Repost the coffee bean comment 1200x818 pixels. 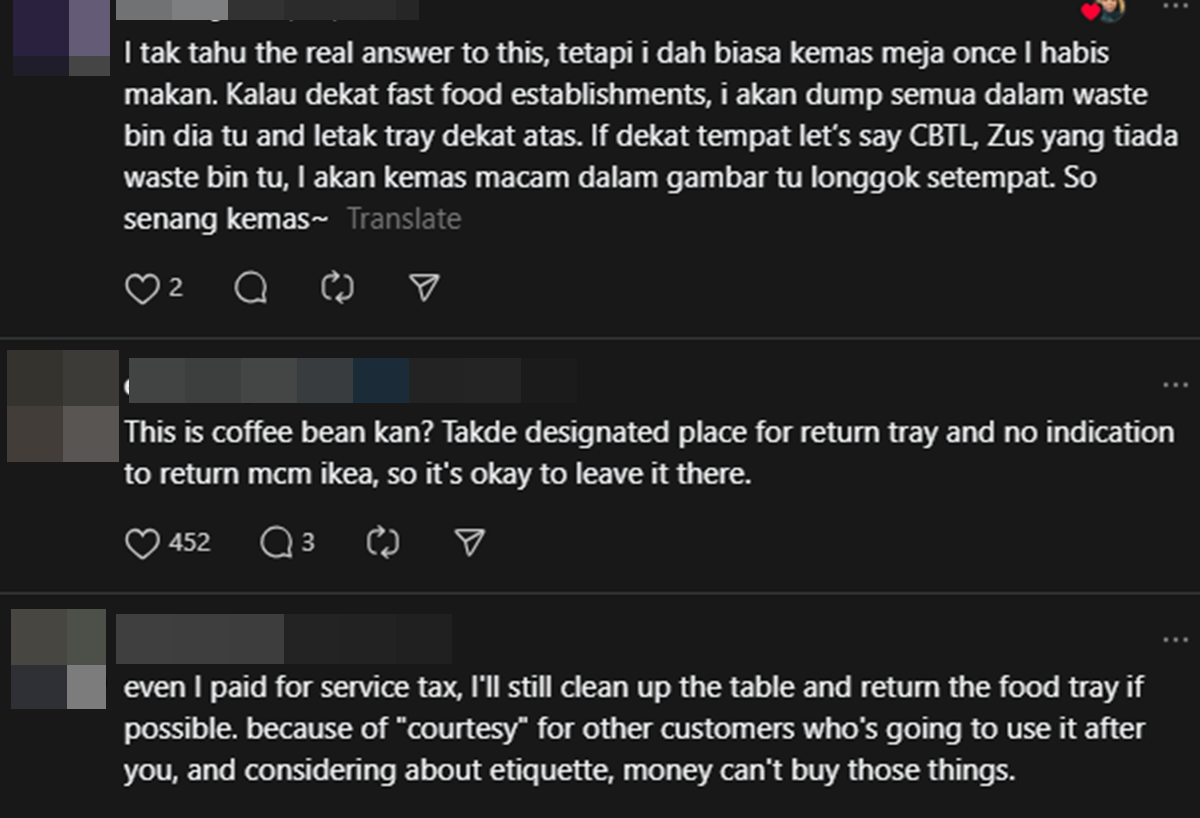(383, 543)
